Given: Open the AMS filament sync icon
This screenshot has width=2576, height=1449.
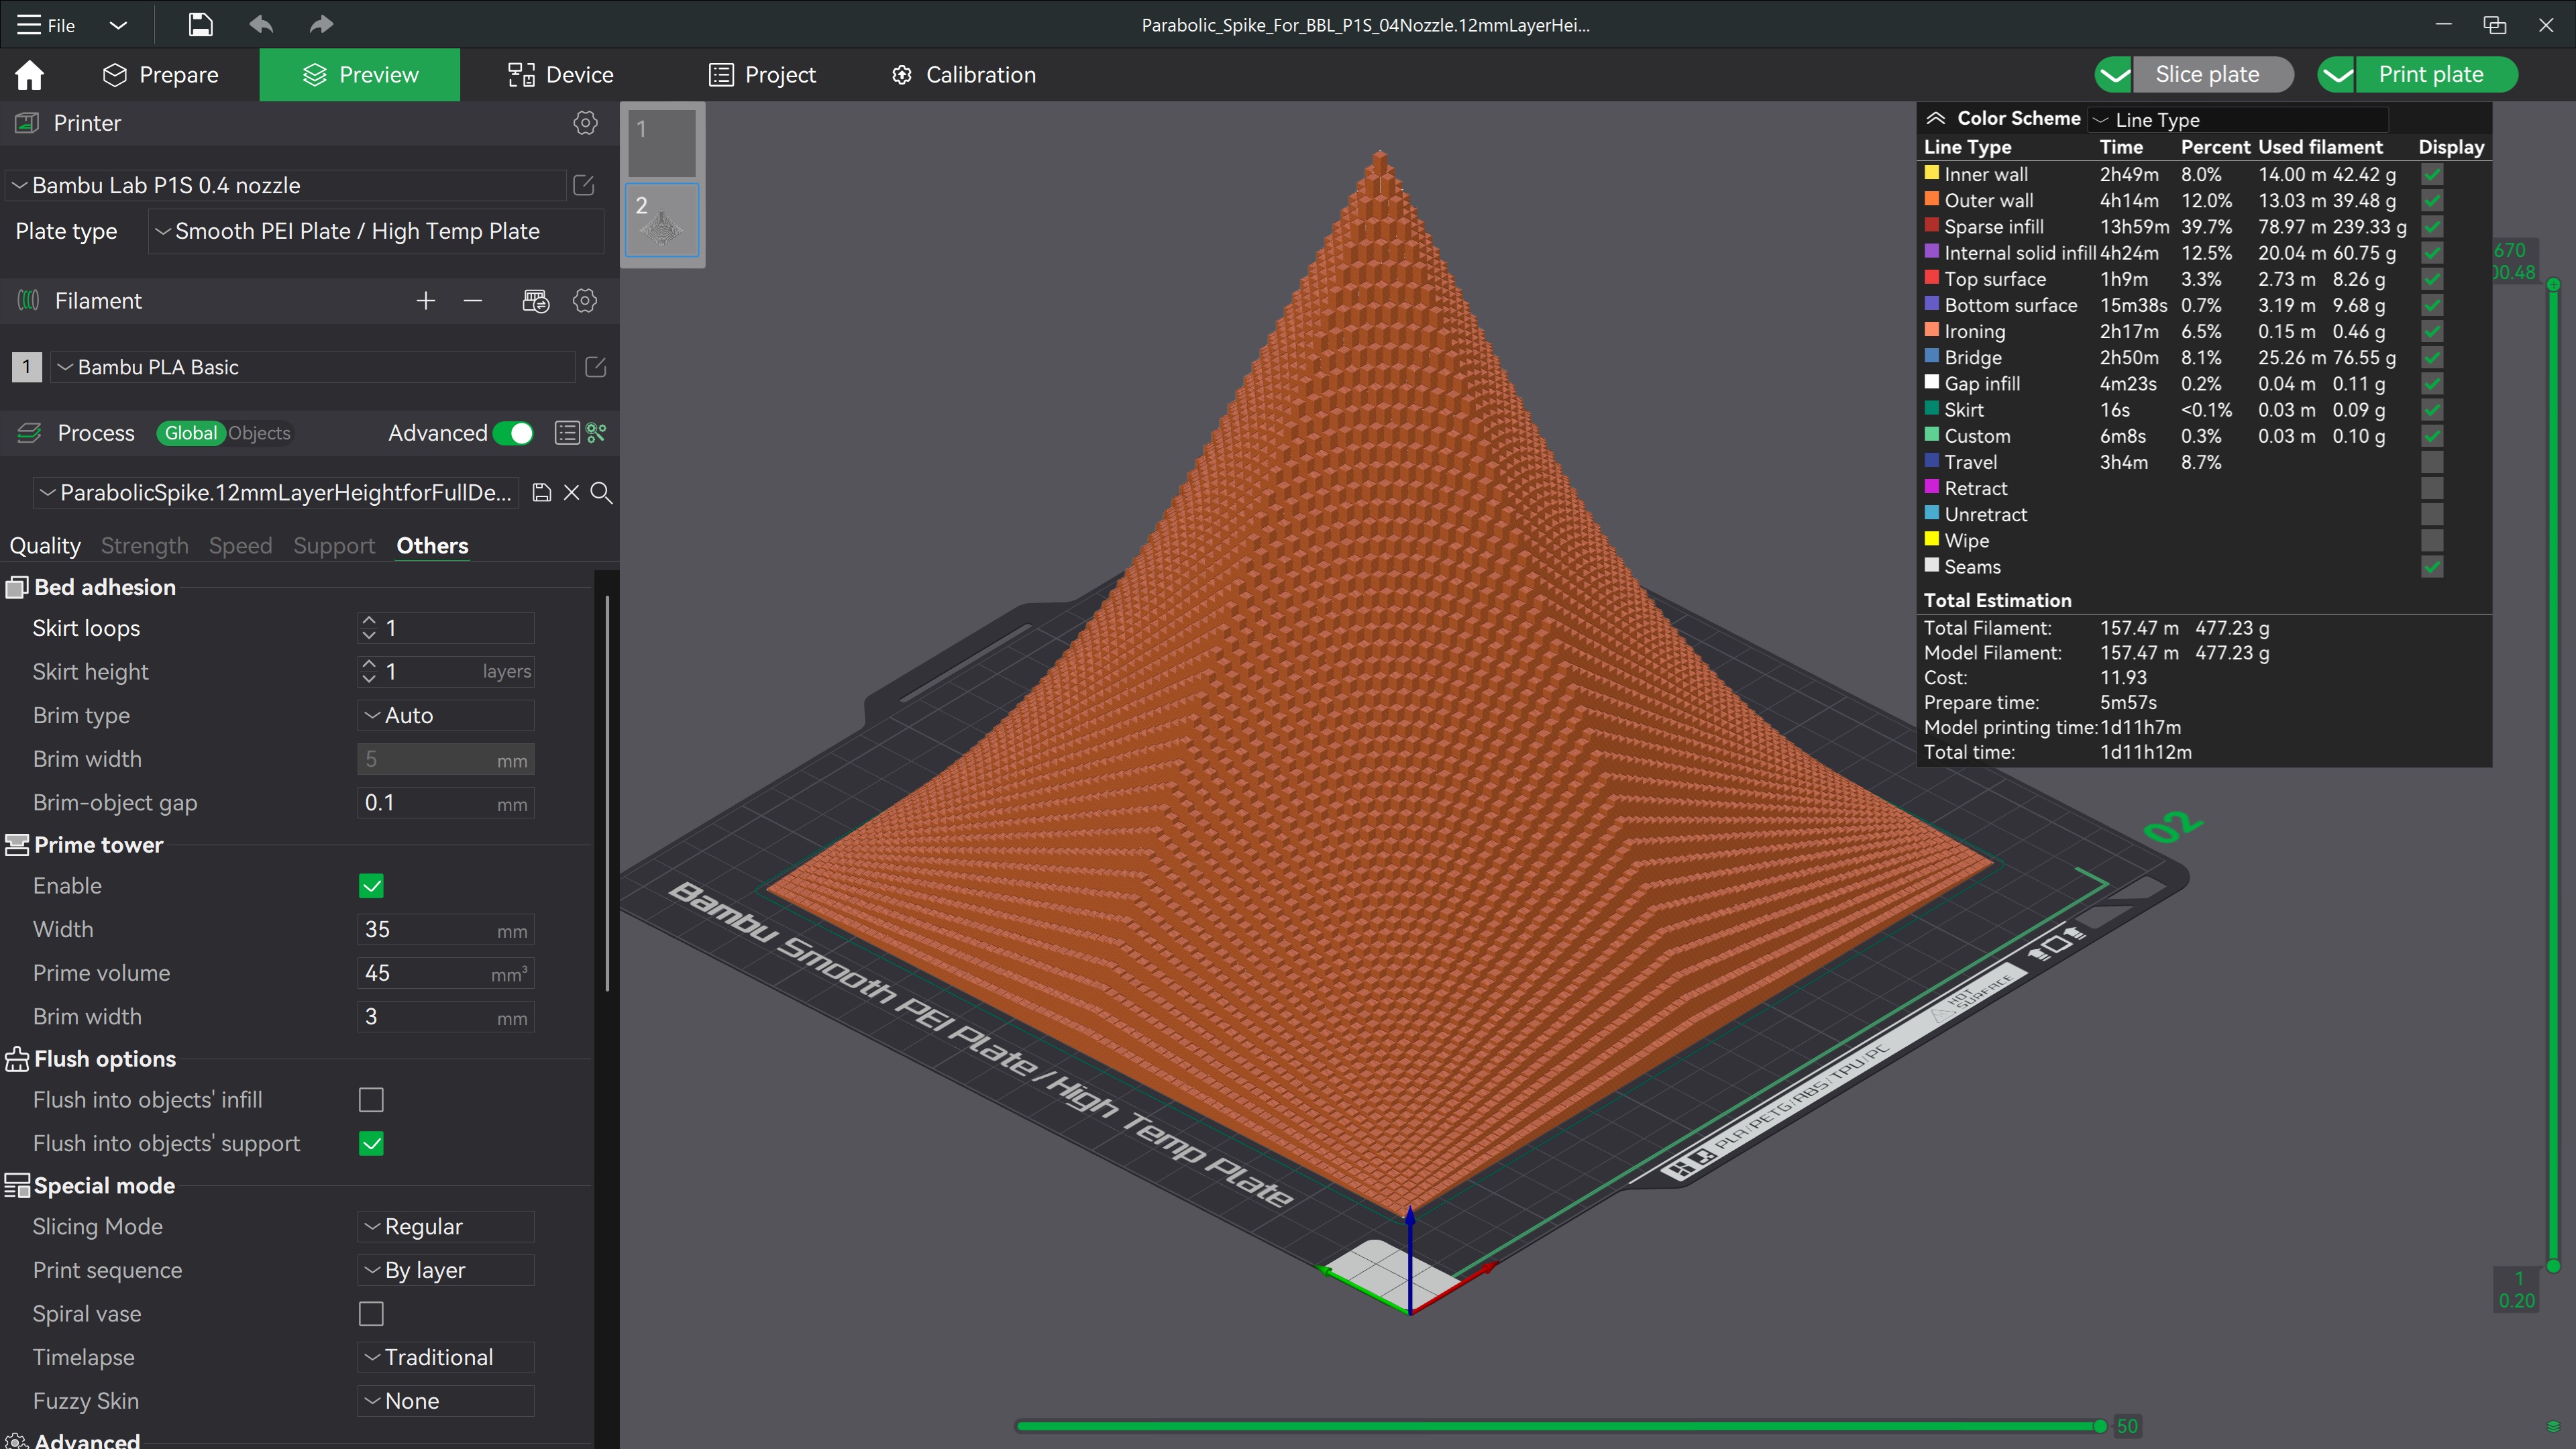Looking at the screenshot, I should [x=536, y=301].
